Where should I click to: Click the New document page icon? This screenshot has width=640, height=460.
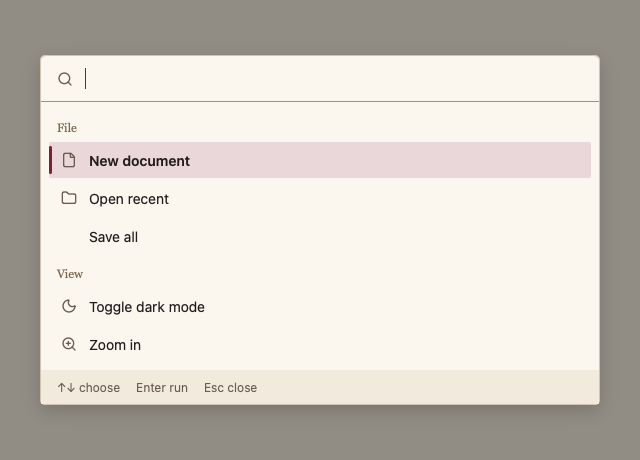click(69, 160)
